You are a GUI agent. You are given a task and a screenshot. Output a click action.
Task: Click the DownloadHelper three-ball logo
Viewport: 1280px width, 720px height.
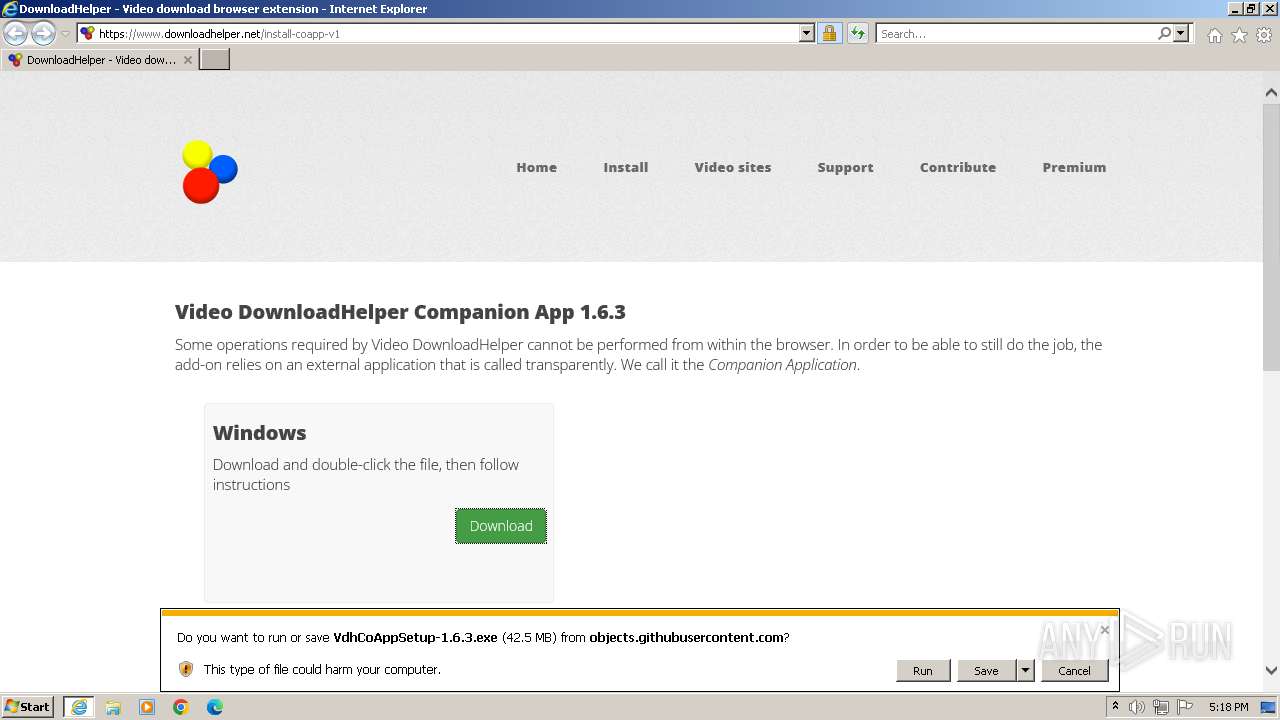coord(209,171)
